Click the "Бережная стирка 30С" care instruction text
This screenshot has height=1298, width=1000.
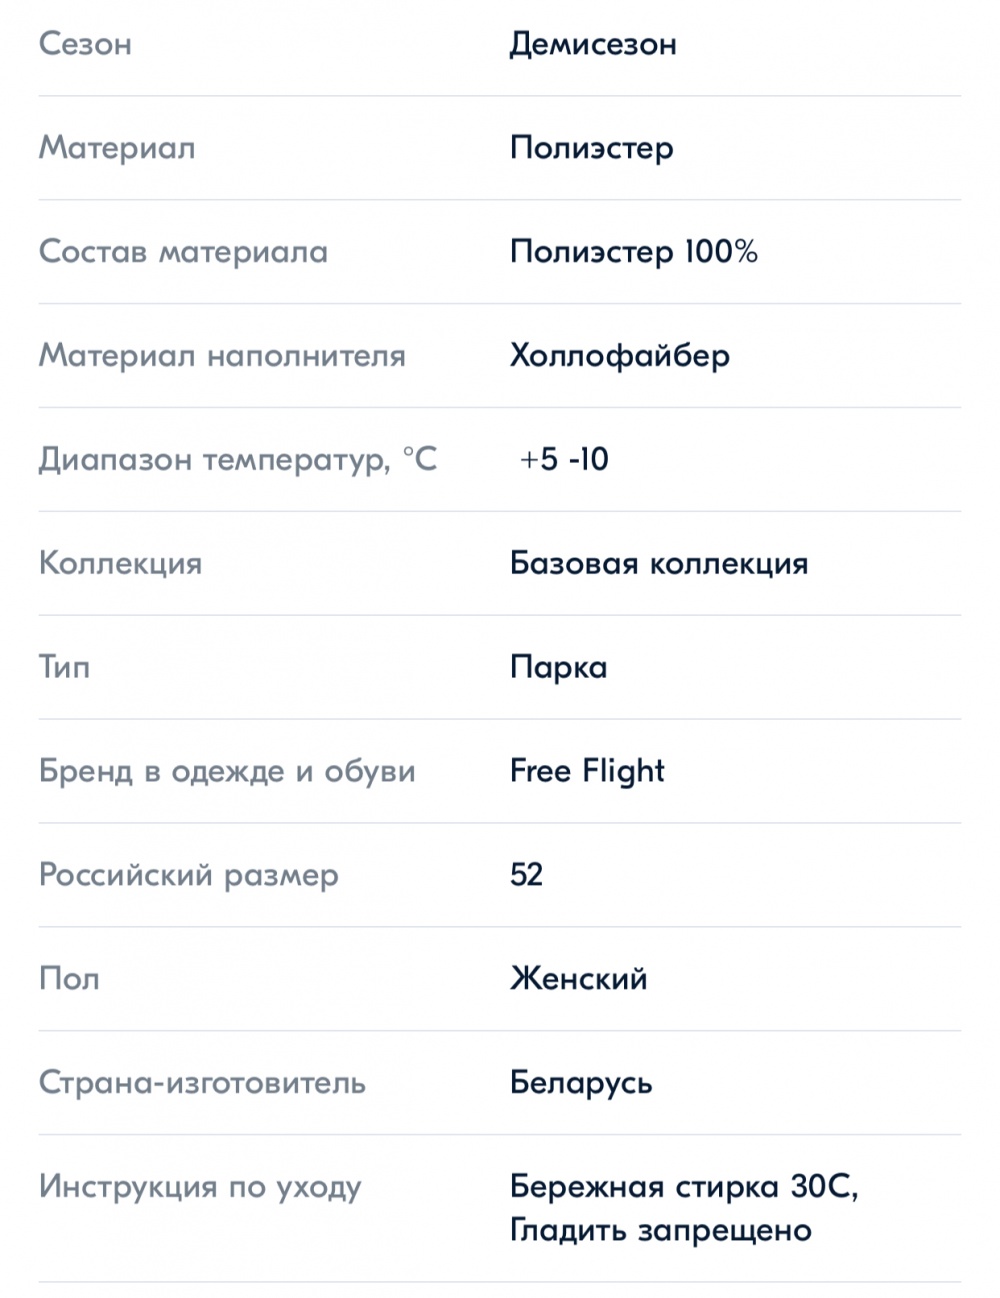pos(684,1187)
